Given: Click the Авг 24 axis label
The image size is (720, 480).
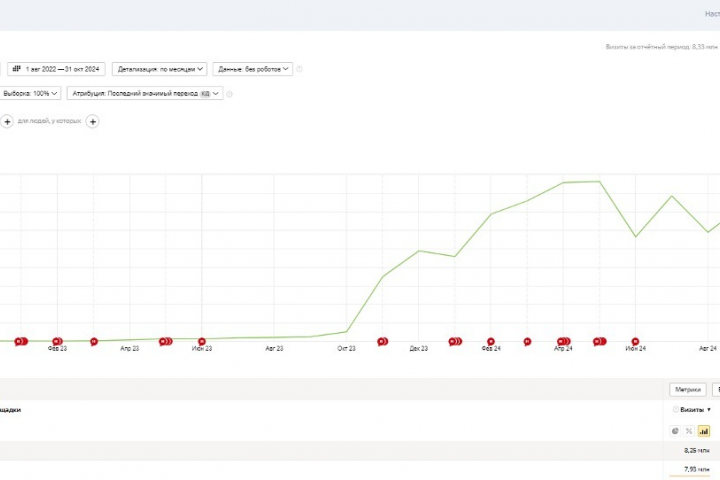Looking at the screenshot, I should 708,349.
